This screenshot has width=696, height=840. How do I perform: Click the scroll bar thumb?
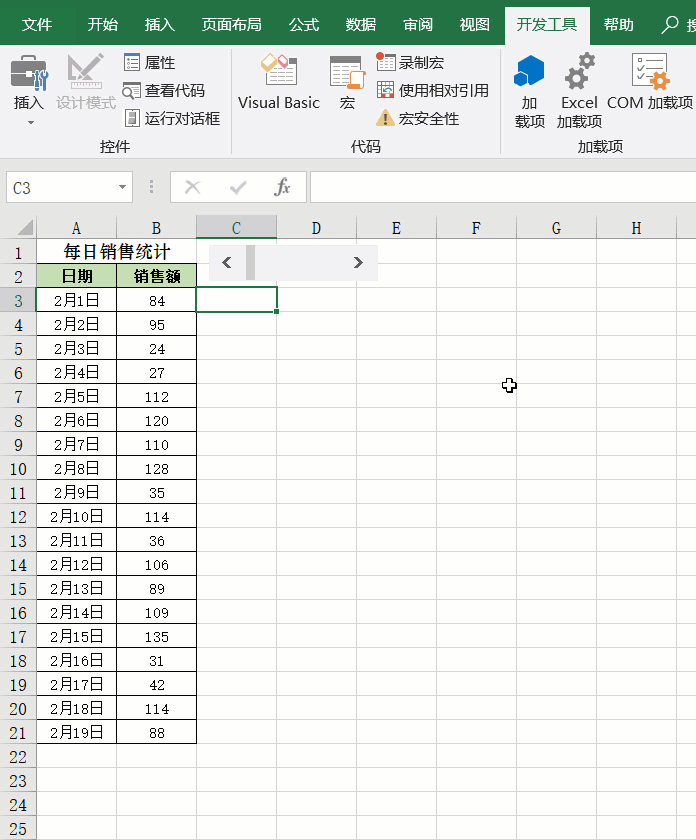point(250,262)
